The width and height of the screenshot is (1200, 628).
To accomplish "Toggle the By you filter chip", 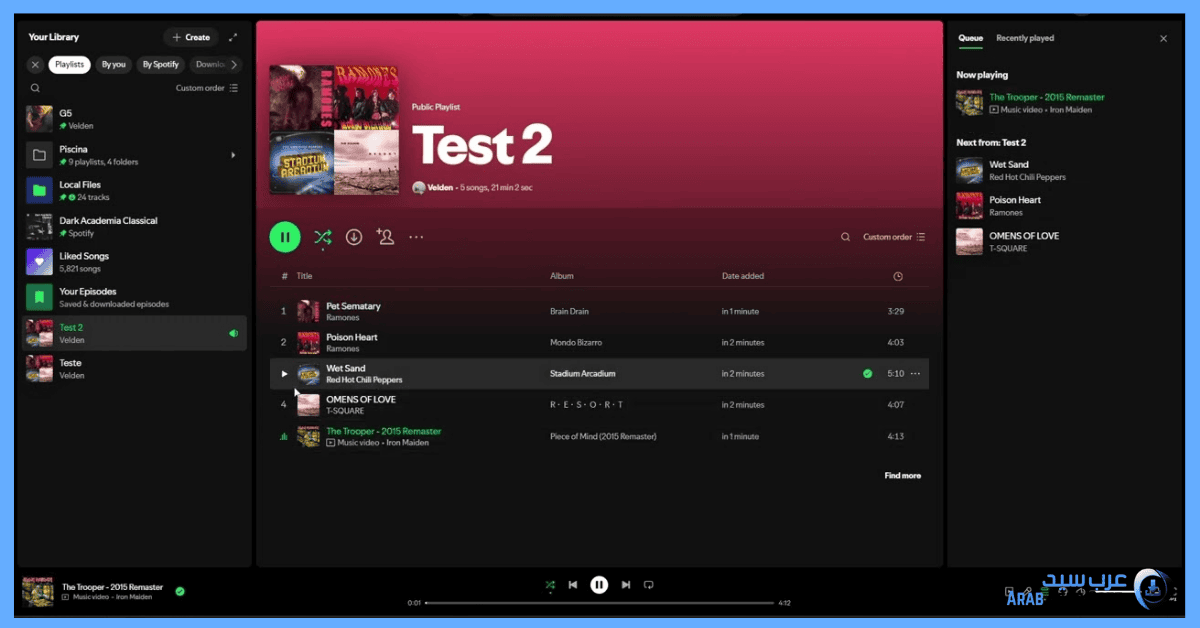I will tap(114, 64).
